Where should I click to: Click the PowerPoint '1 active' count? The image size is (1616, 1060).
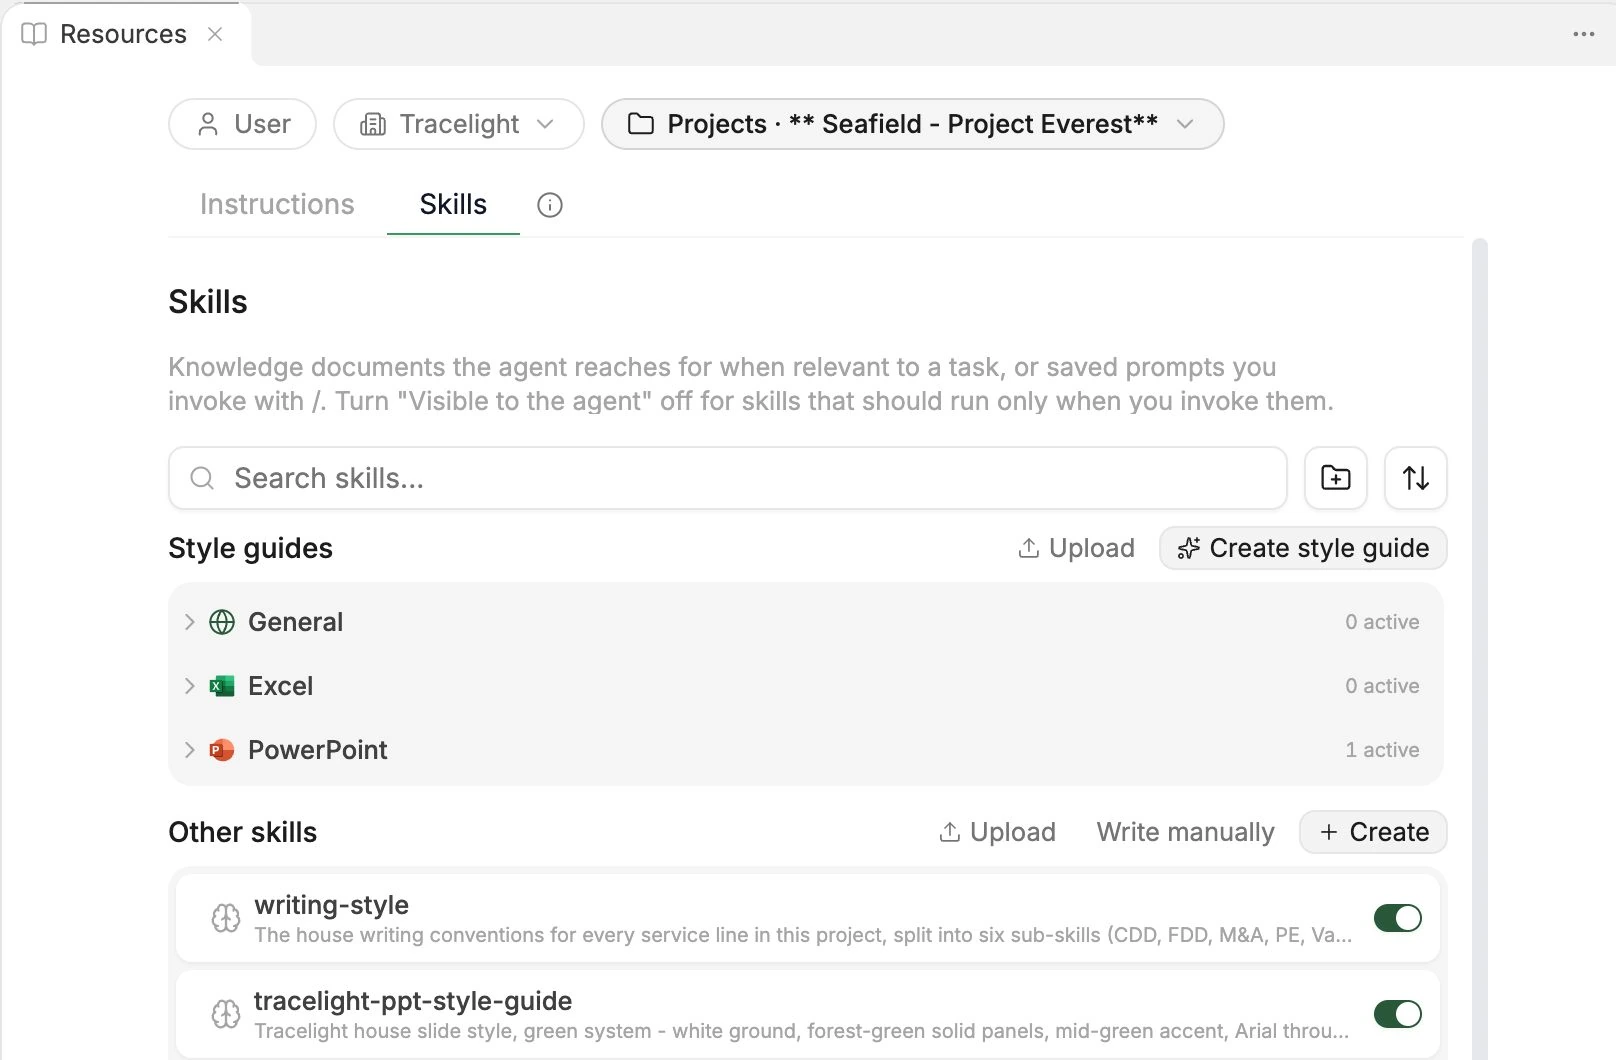click(x=1382, y=750)
